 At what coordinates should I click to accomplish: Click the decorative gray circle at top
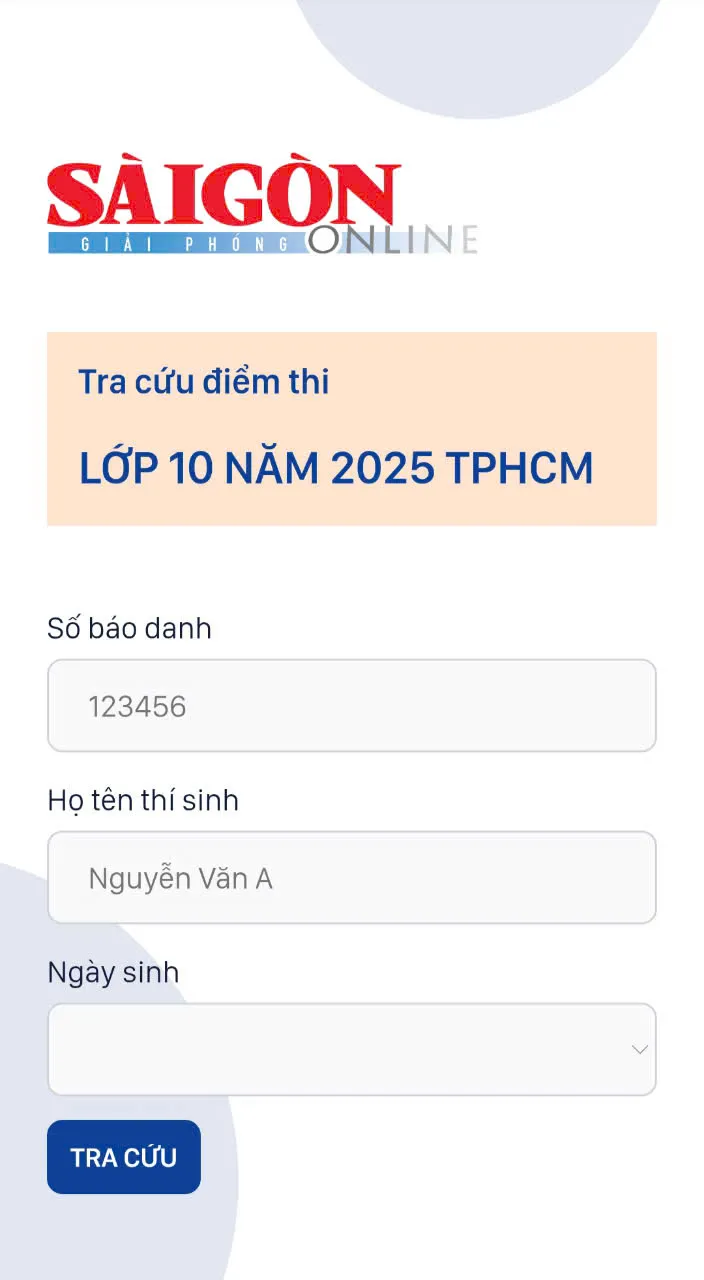point(480,50)
